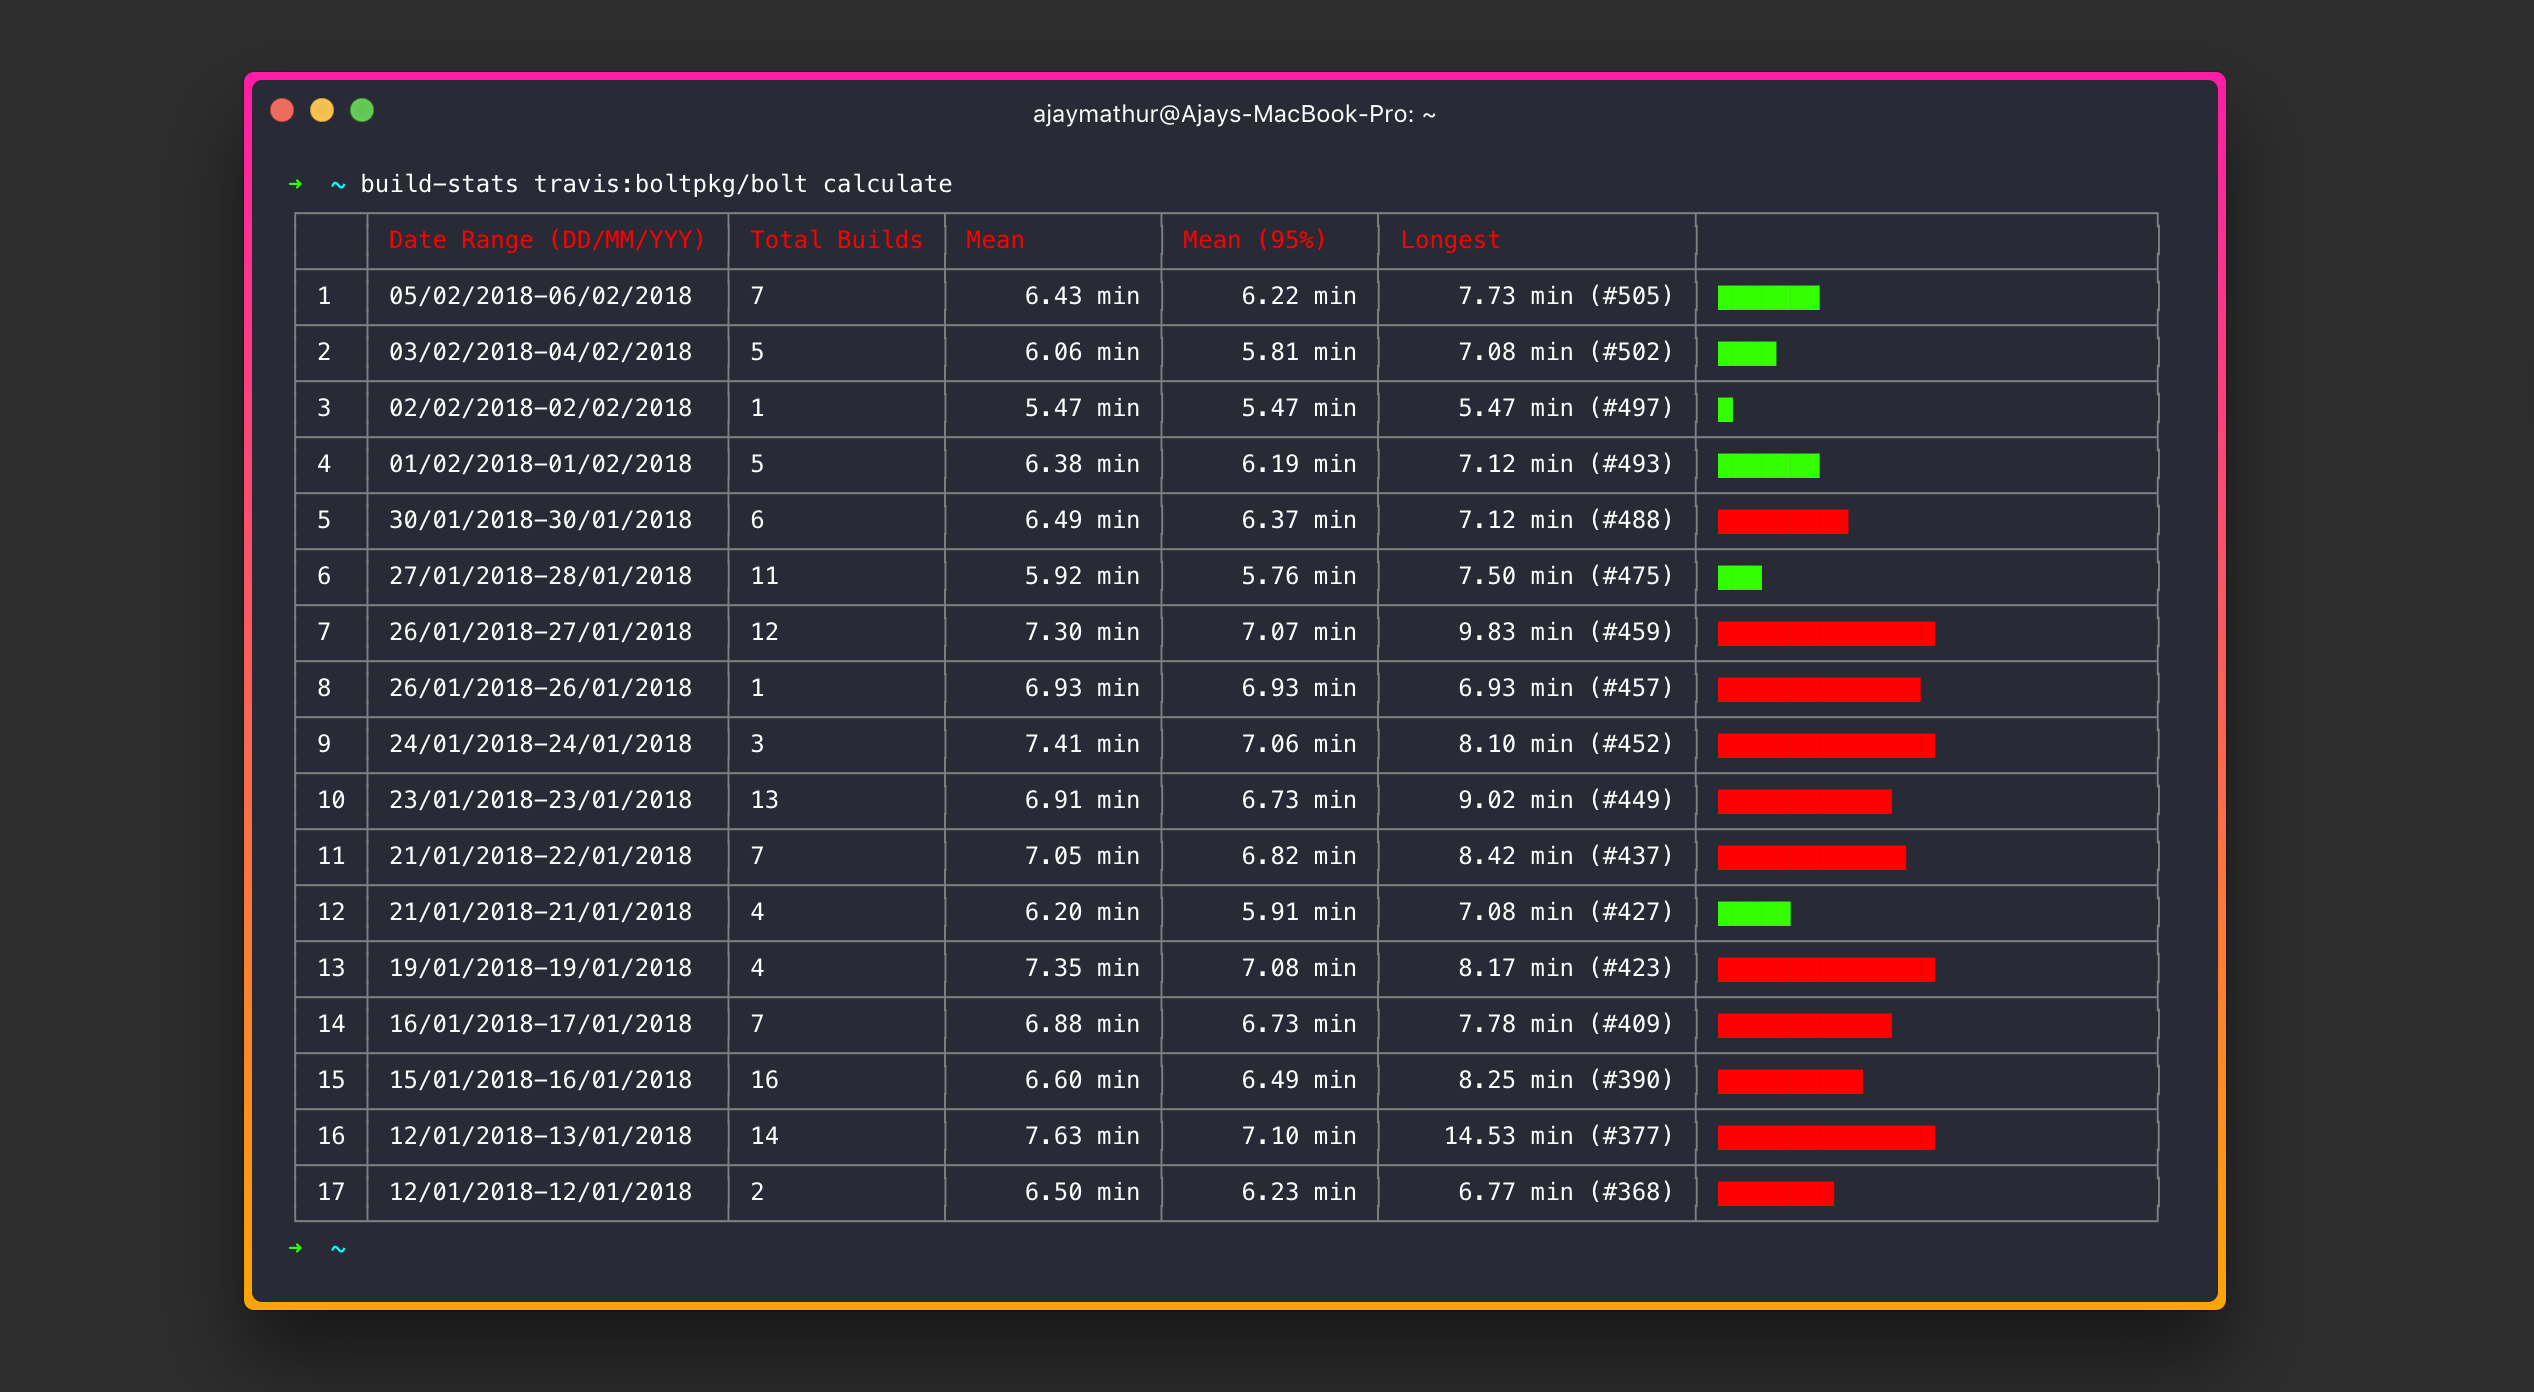
Task: Click the green bar in row 1
Action: point(1768,297)
